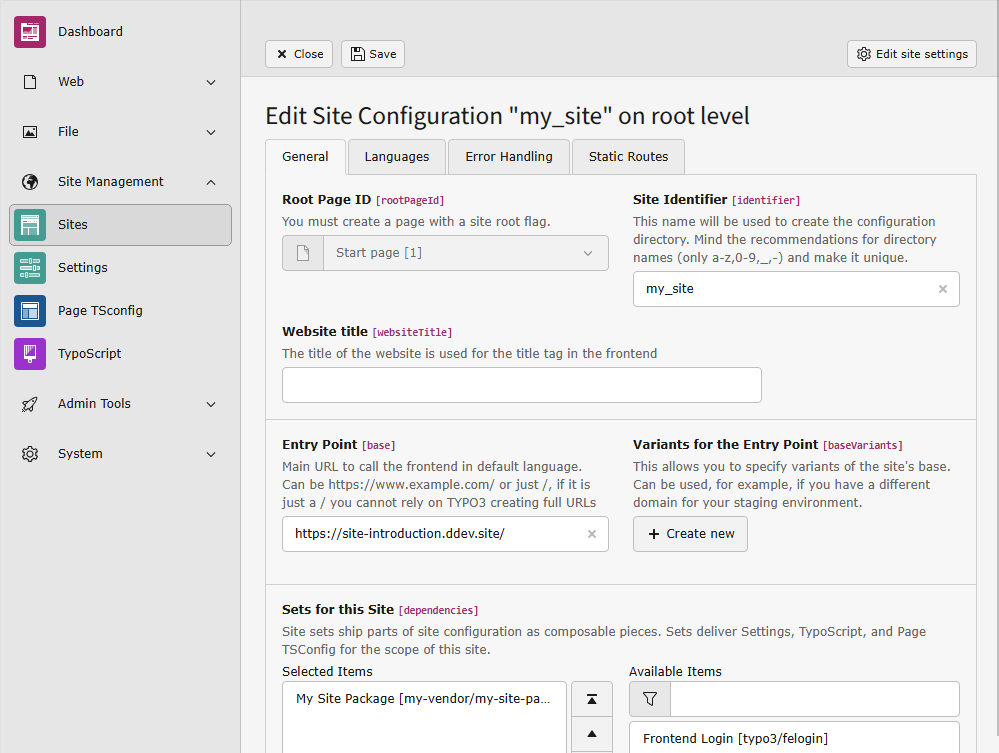Switch to the Error Handling tab
Viewport: 999px width, 753px height.
click(508, 157)
